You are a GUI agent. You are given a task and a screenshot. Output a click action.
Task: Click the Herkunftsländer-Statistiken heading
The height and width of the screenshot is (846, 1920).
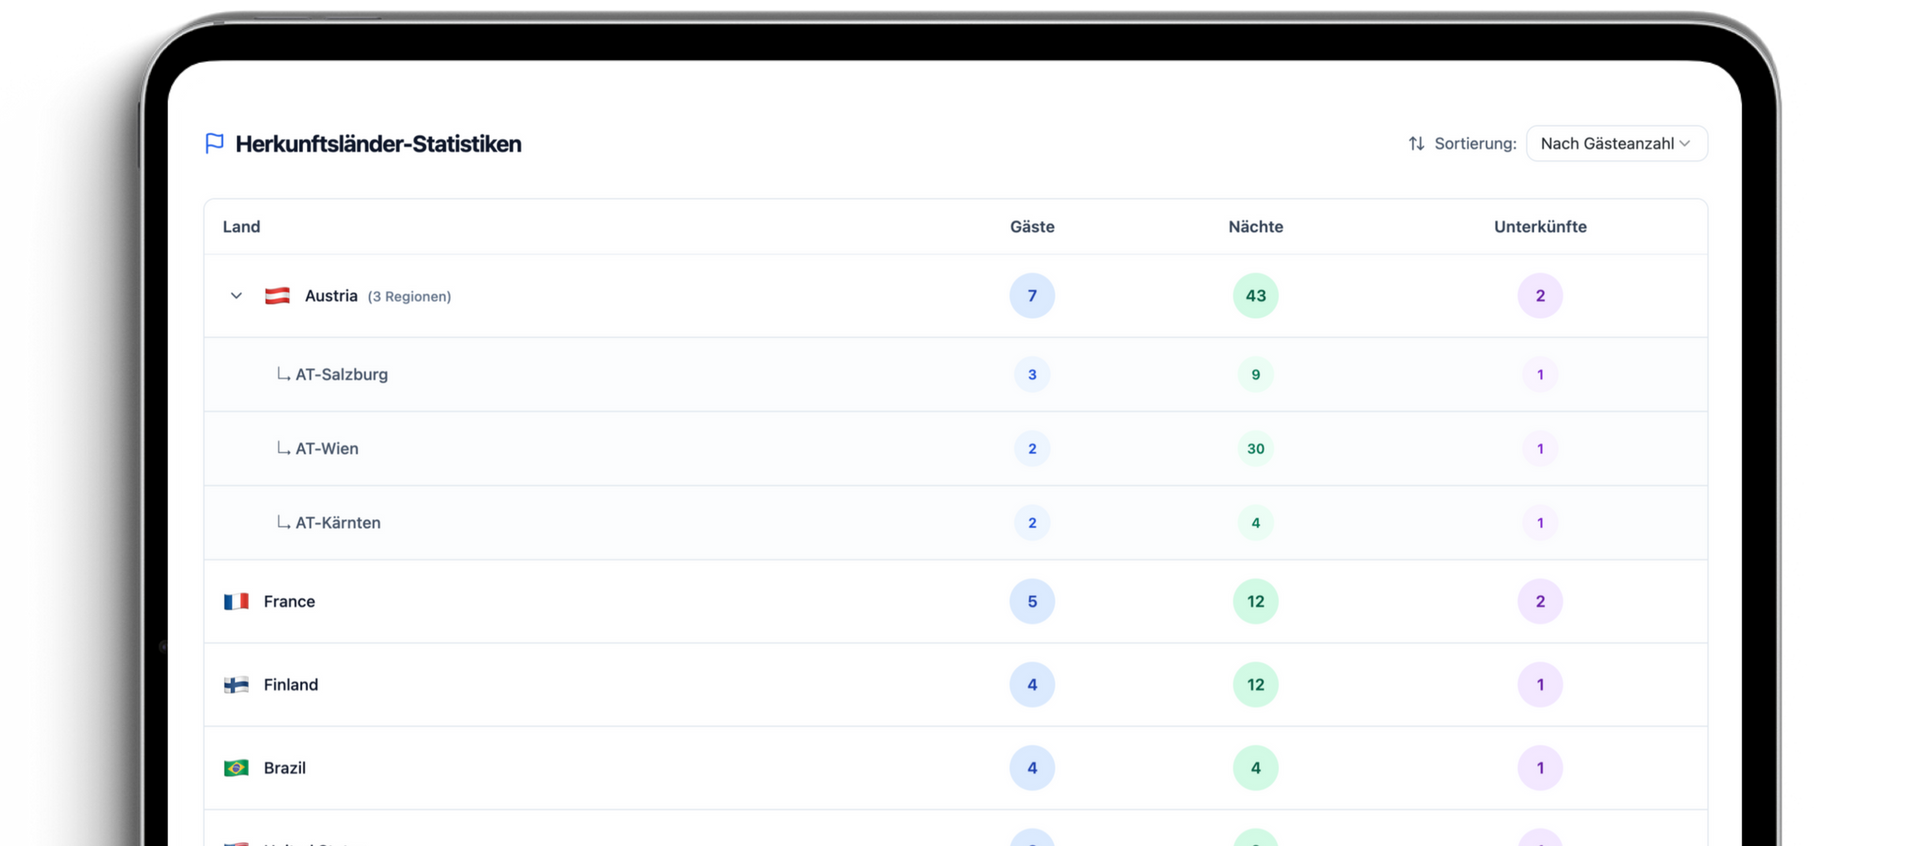378,144
